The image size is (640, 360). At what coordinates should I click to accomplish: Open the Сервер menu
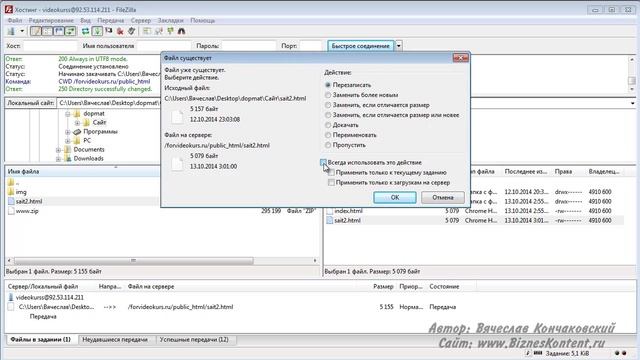pos(140,20)
